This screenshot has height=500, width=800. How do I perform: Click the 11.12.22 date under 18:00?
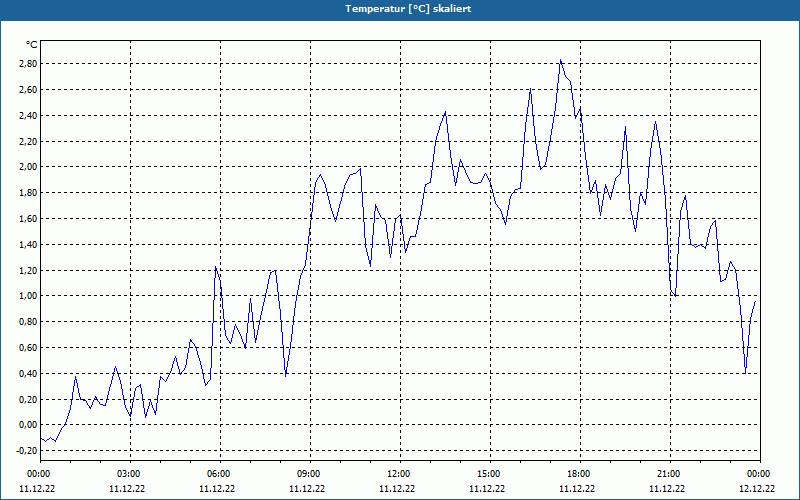(x=577, y=488)
